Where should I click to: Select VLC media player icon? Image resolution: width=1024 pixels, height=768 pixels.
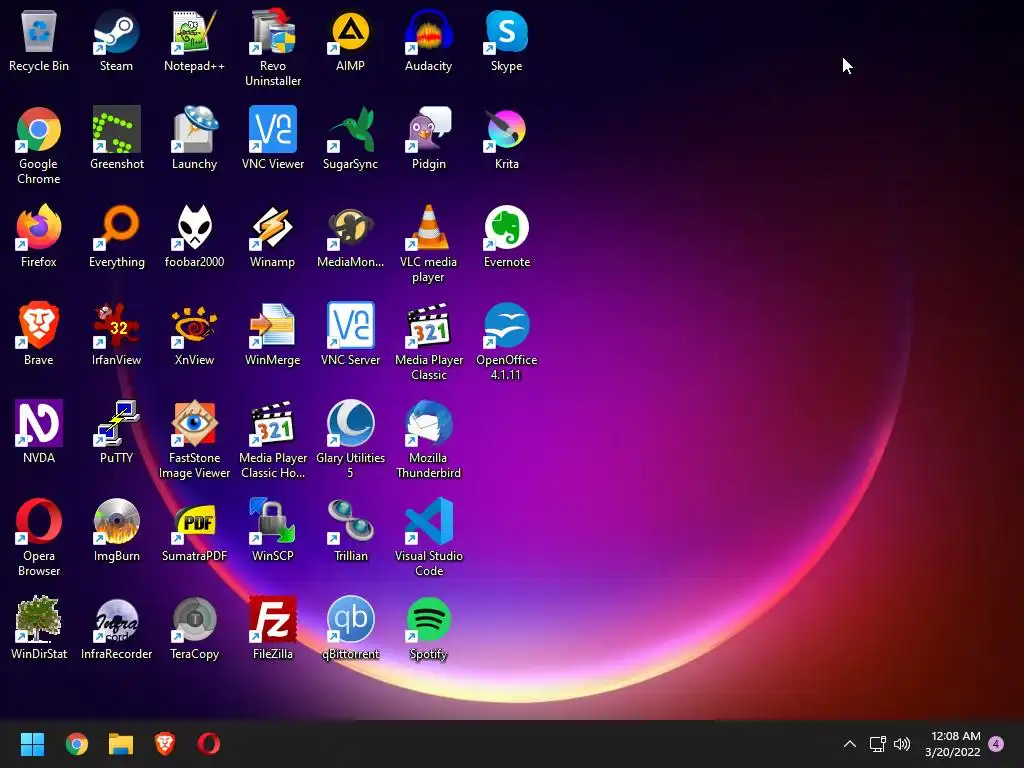coord(428,228)
